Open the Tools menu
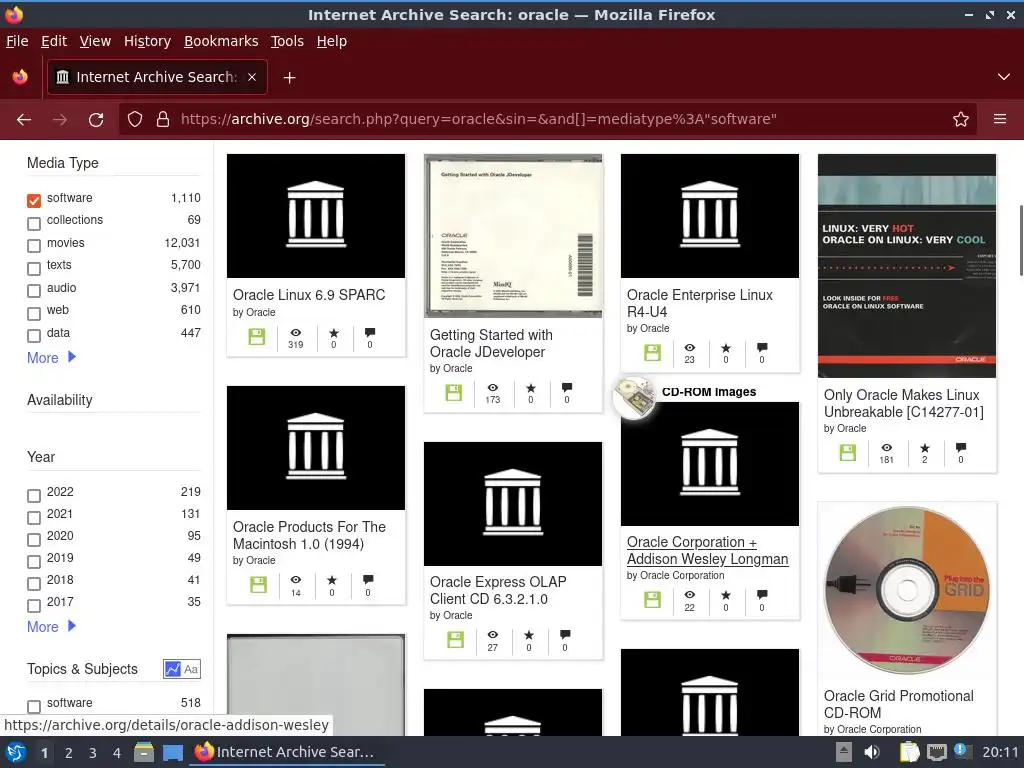The image size is (1024, 768). pyautogui.click(x=287, y=41)
